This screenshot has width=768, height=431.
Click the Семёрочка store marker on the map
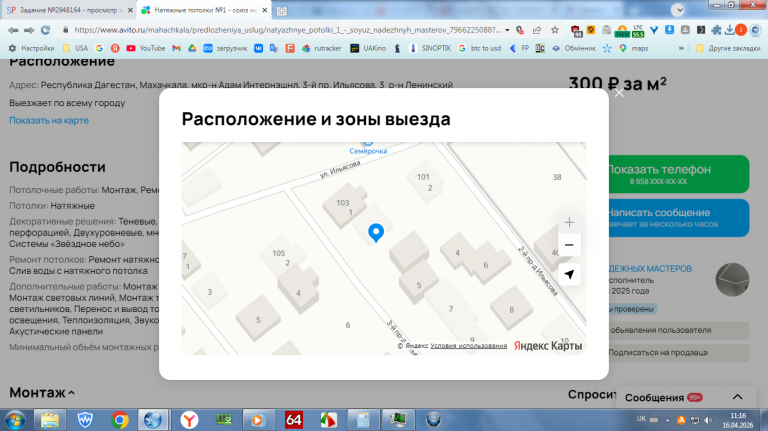pos(368,147)
